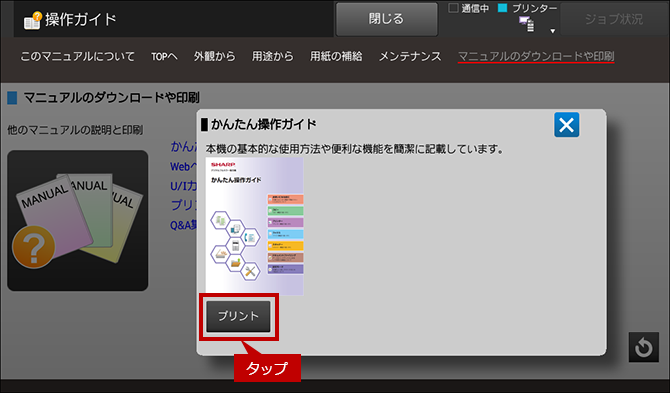Screen dimensions: 670x393
Task: Open the Q&A集 link behind the dialog
Action: [184, 225]
